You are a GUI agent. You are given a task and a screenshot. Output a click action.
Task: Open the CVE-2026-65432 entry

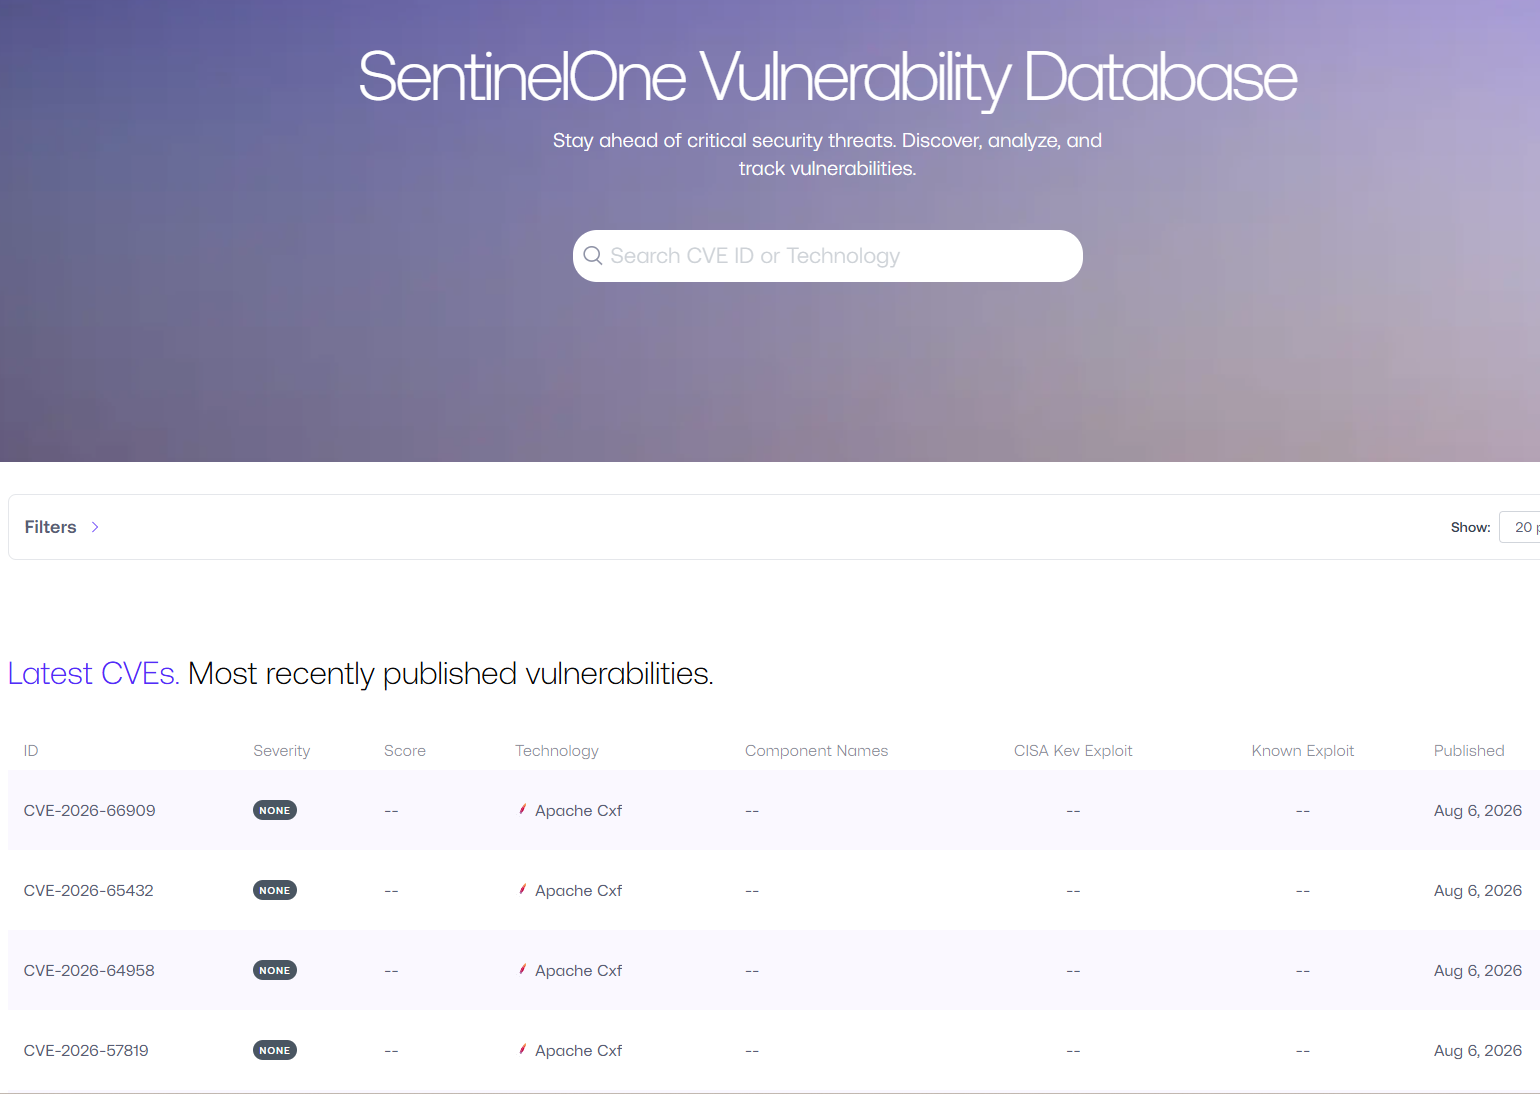(89, 890)
